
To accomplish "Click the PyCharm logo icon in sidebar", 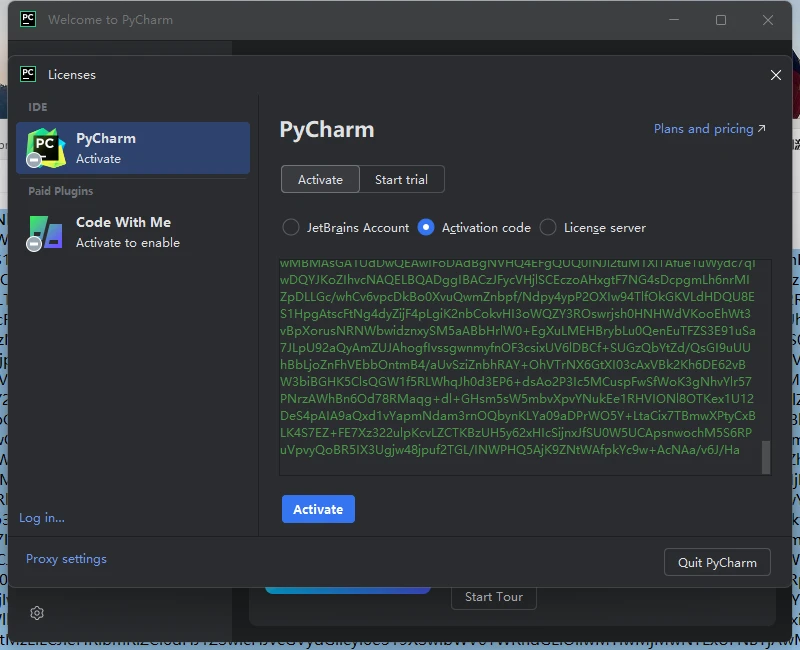I will pyautogui.click(x=46, y=148).
